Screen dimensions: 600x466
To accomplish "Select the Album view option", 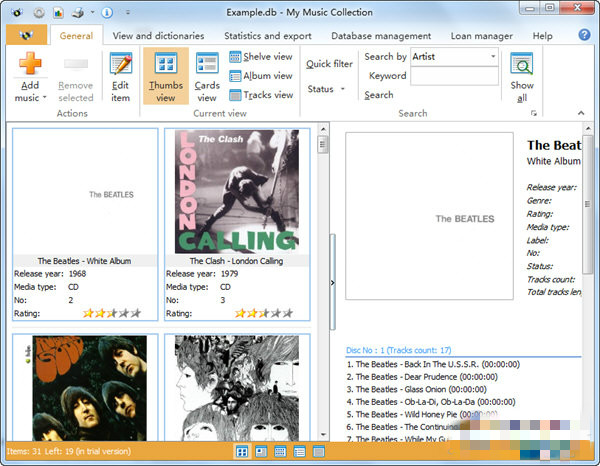I will tap(261, 76).
